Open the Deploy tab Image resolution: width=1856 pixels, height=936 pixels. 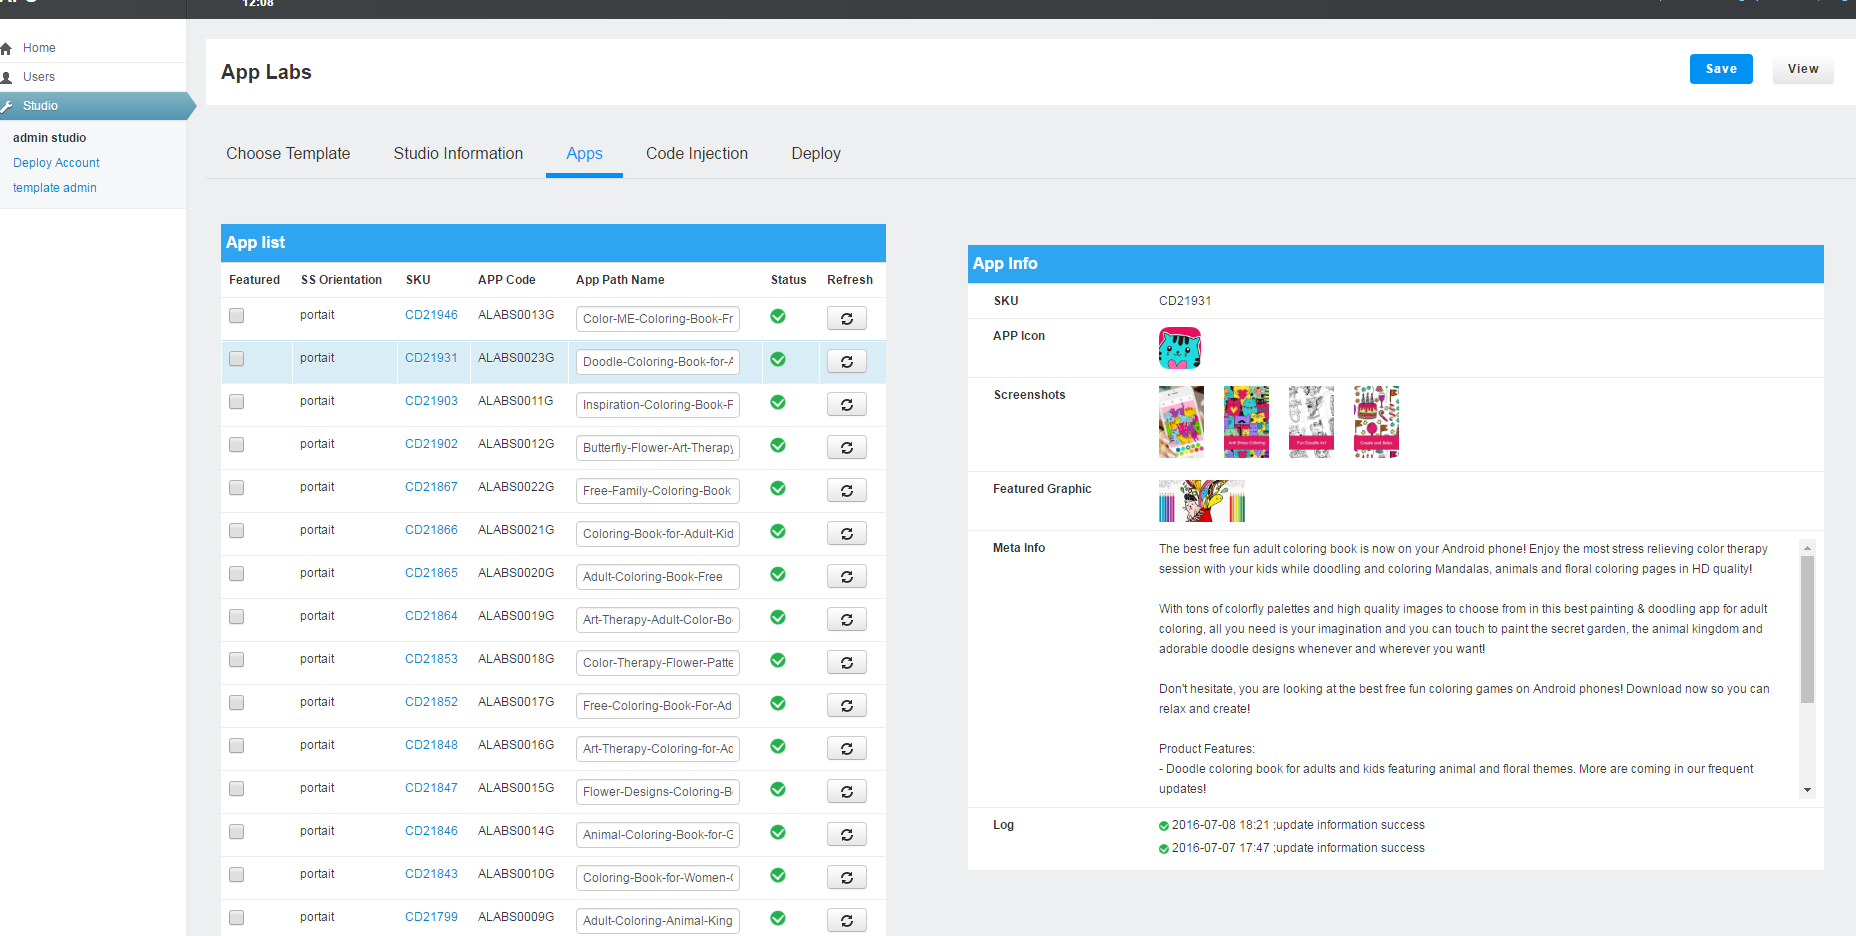pyautogui.click(x=816, y=154)
